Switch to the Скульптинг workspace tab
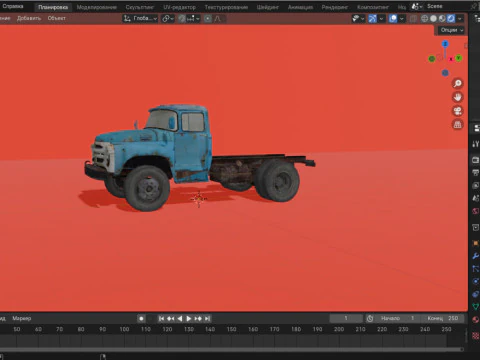Screen dimensions: 480x360 pyautogui.click(x=140, y=7)
